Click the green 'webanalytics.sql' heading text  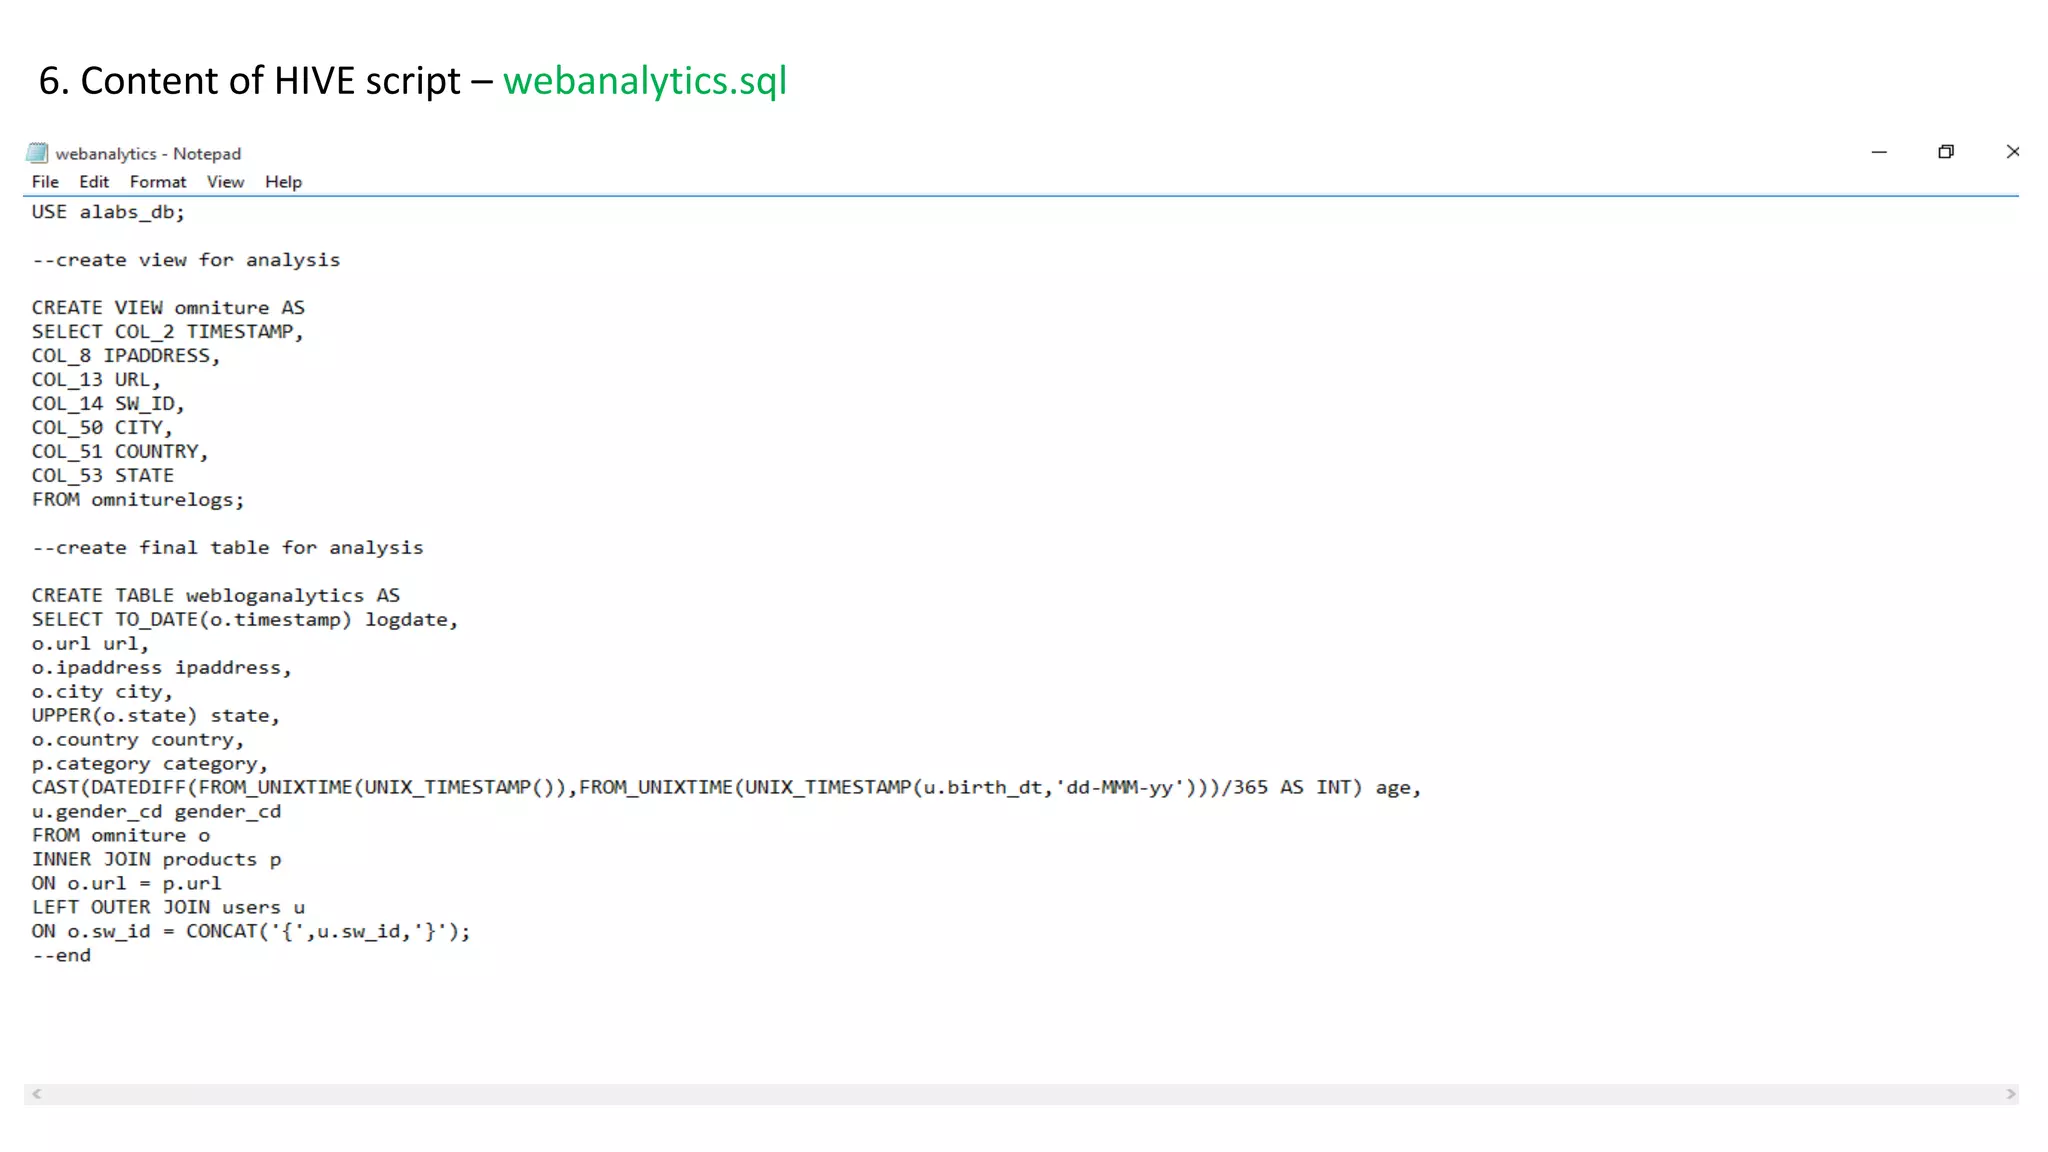pos(645,81)
